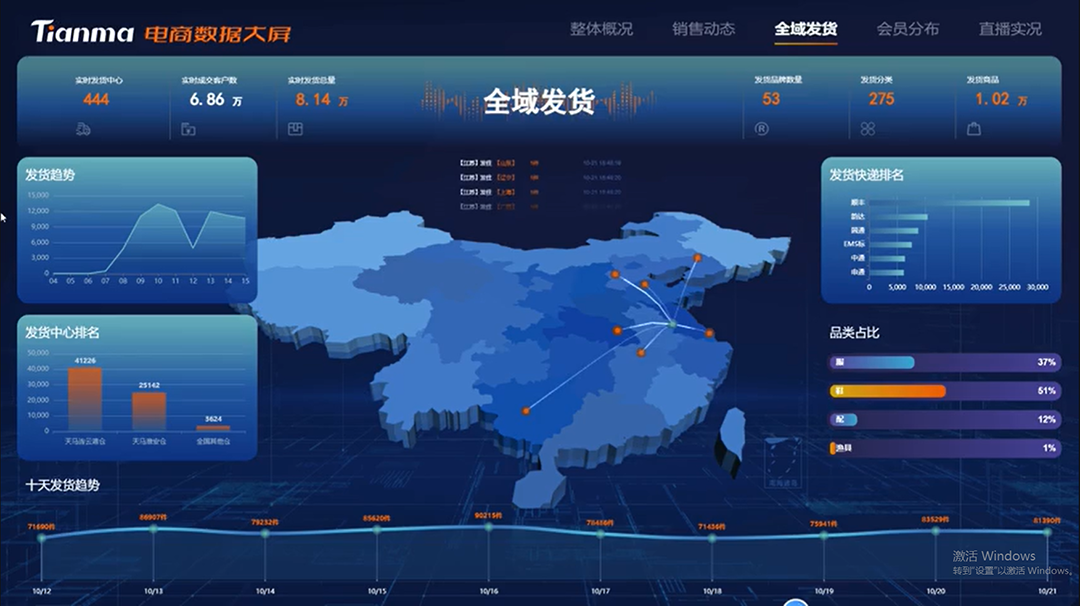Switch to the 销售动态 tab
This screenshot has width=1080, height=606.
click(703, 29)
